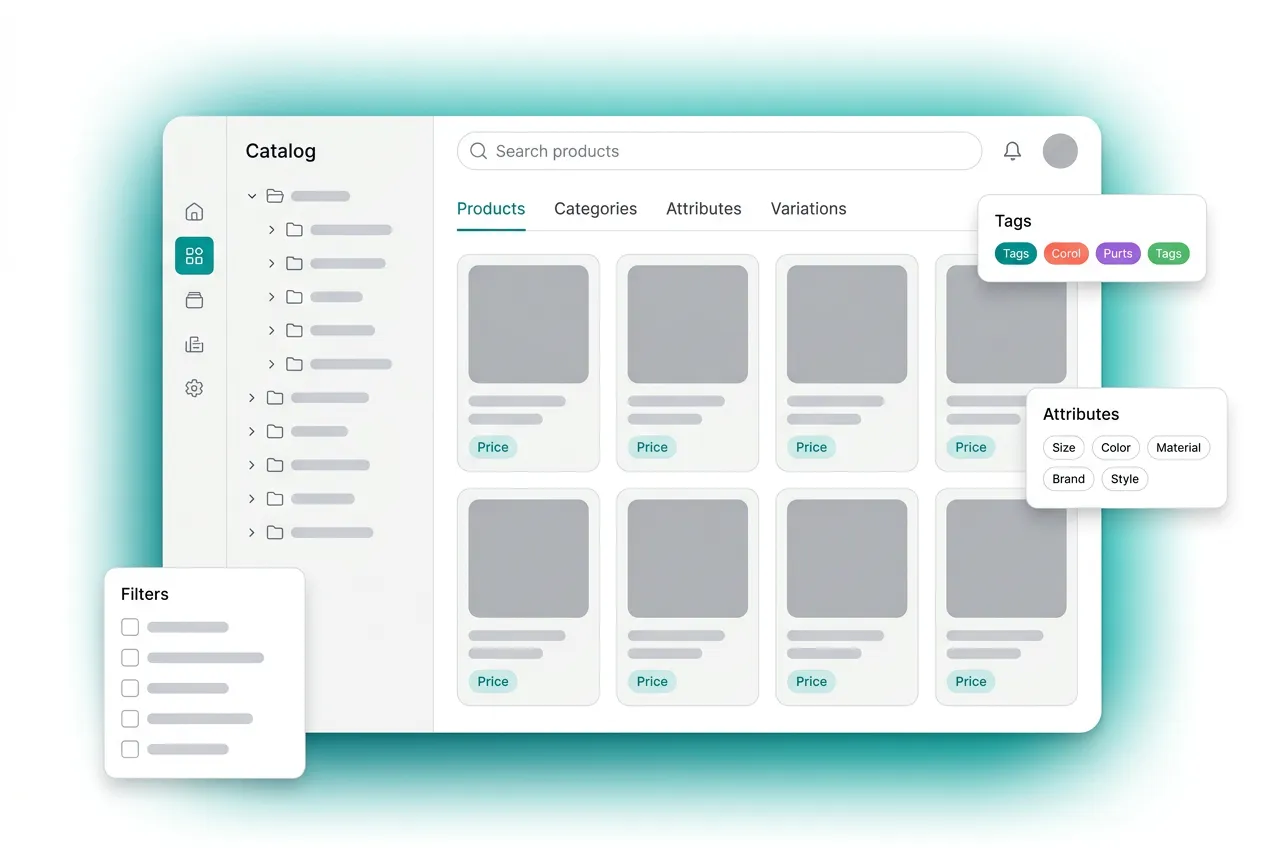This screenshot has width=1264, height=848.
Task: Click Price badge on second top-row card
Action: pyautogui.click(x=652, y=447)
